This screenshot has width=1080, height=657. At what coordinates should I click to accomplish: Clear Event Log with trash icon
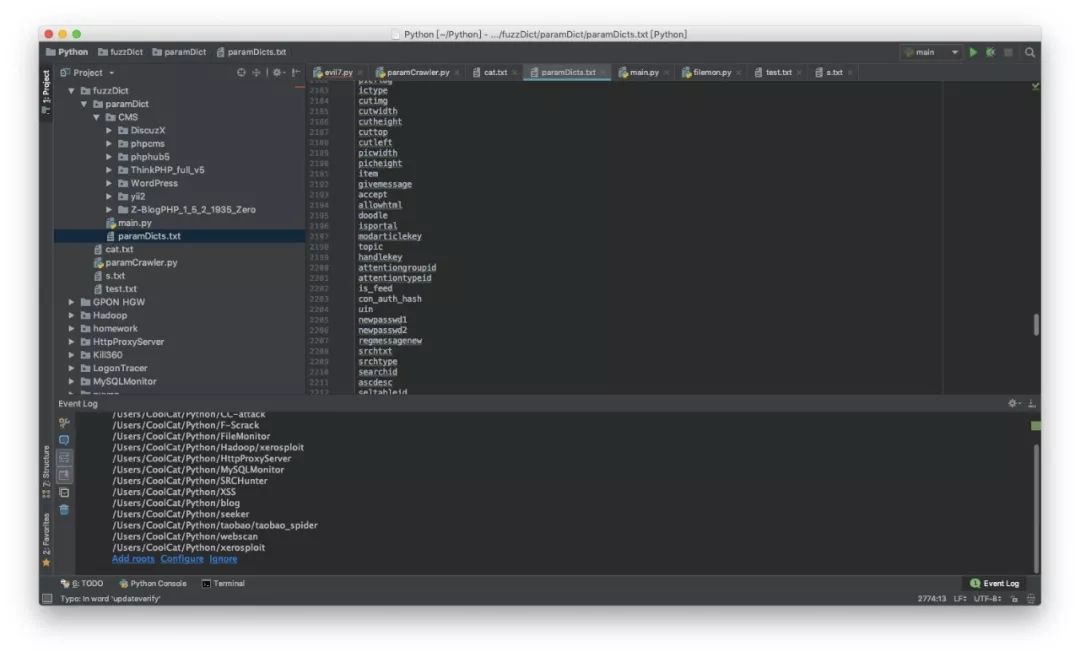coord(64,510)
